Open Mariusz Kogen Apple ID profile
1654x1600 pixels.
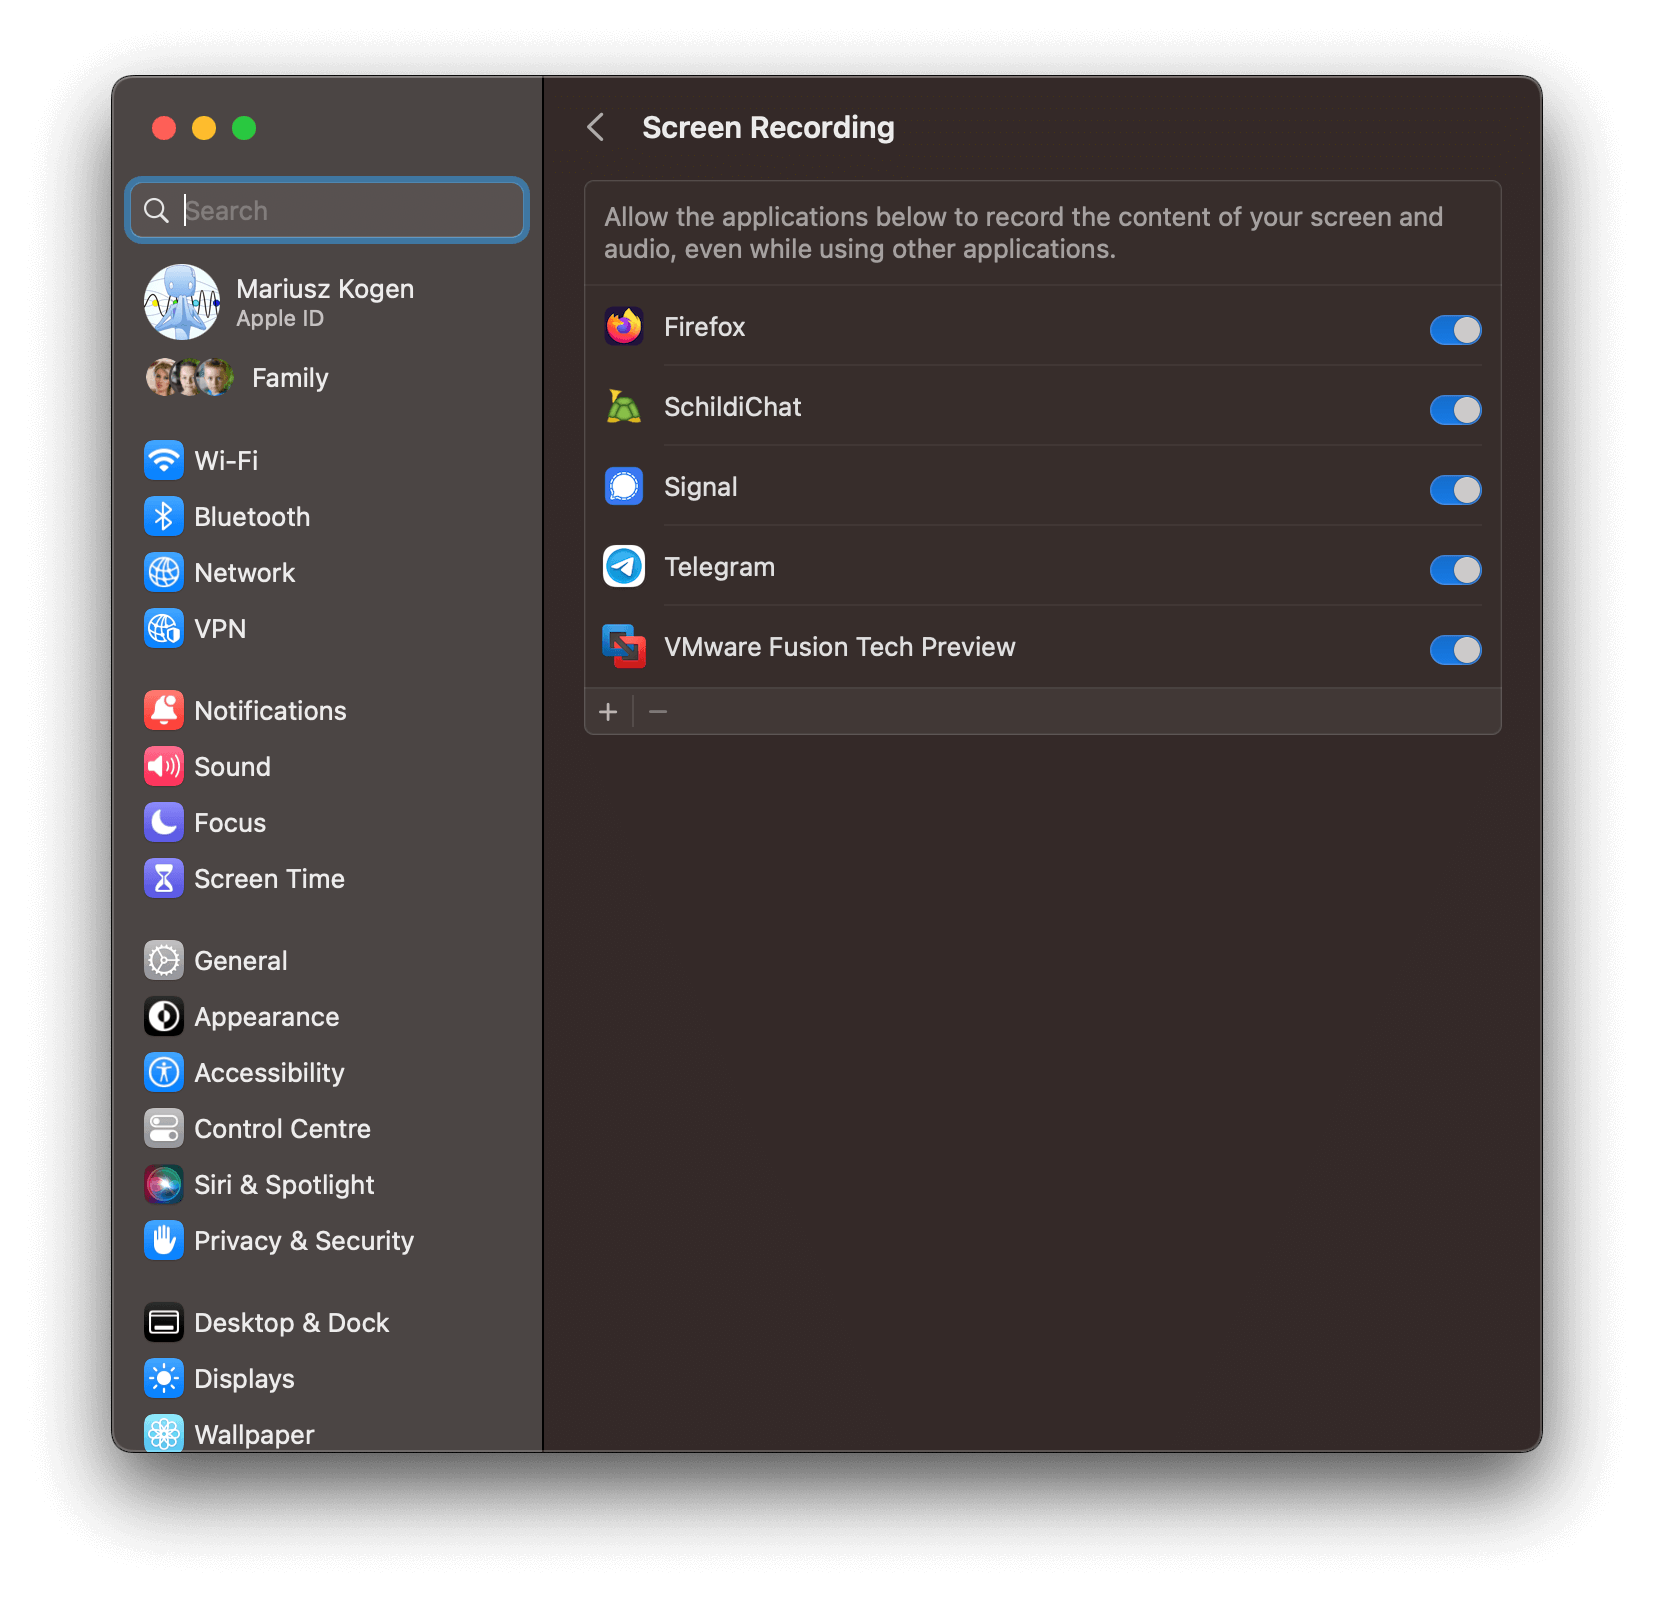click(324, 302)
